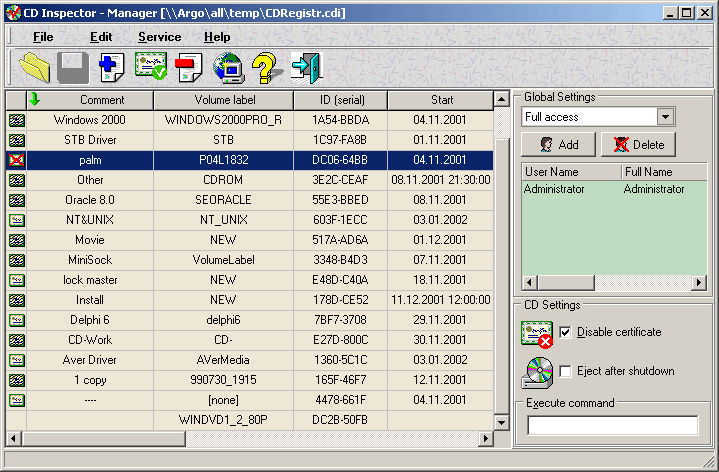Image resolution: width=719 pixels, height=472 pixels.
Task: Click the row icon beside Aver Driver
Action: coord(17,360)
